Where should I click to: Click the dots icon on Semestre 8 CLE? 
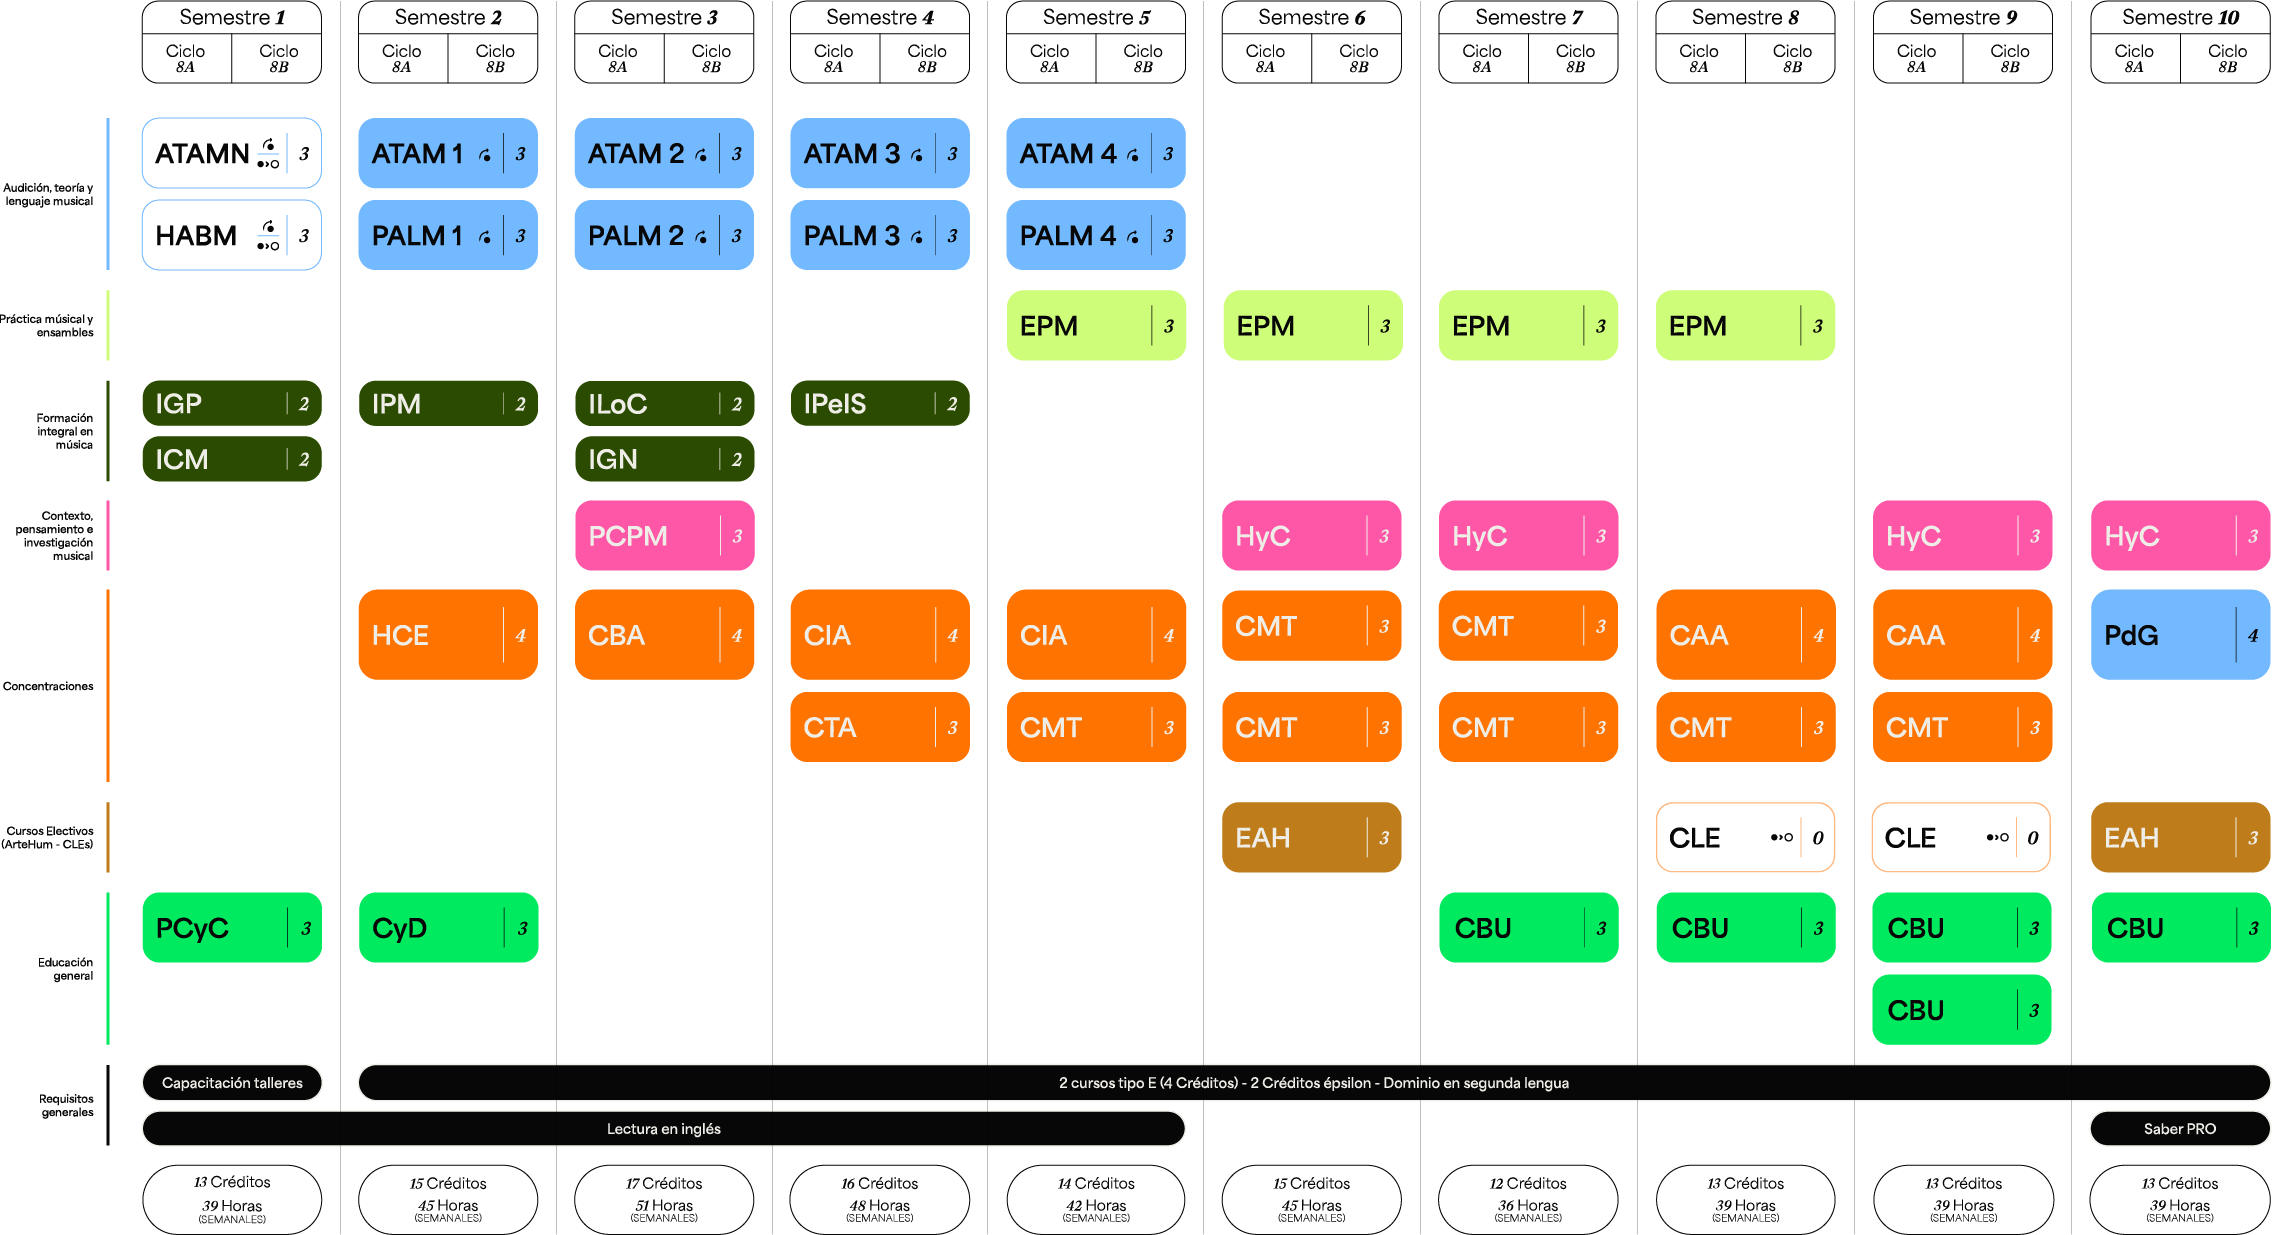(x=1782, y=838)
